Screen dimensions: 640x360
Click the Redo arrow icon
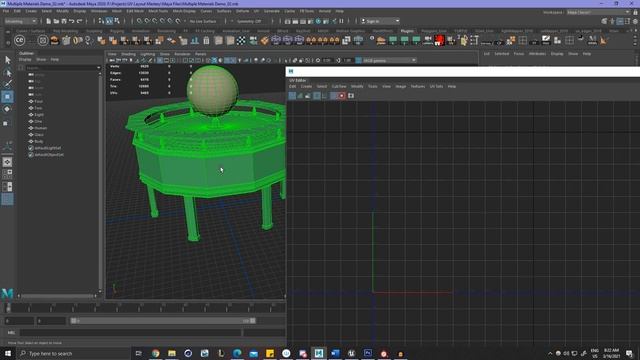point(80,21)
